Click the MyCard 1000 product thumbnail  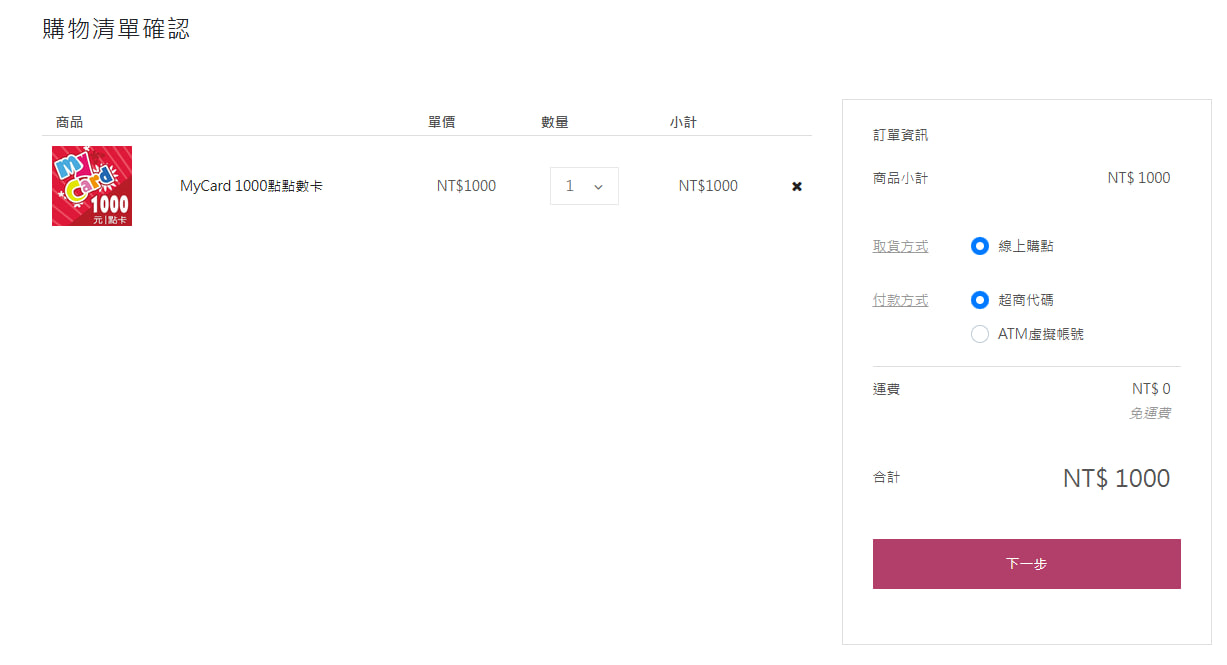(x=92, y=186)
